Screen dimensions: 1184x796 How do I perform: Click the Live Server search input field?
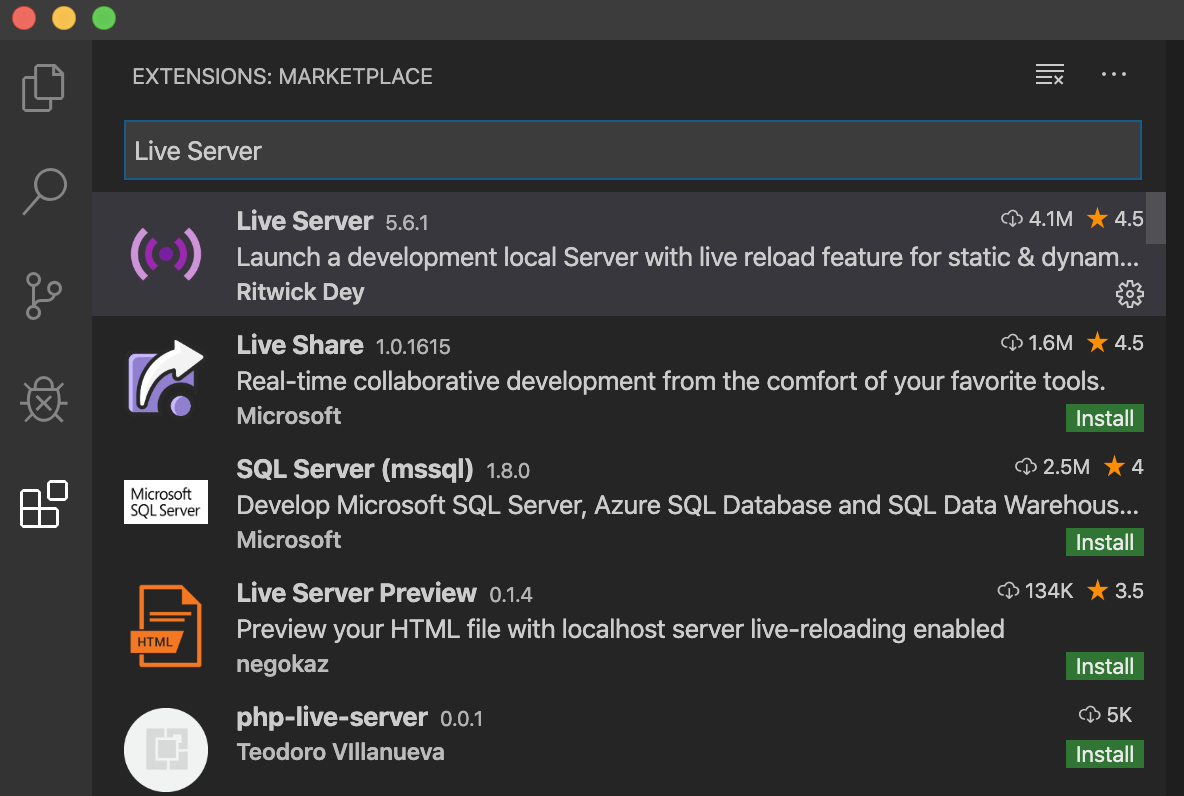coord(633,150)
